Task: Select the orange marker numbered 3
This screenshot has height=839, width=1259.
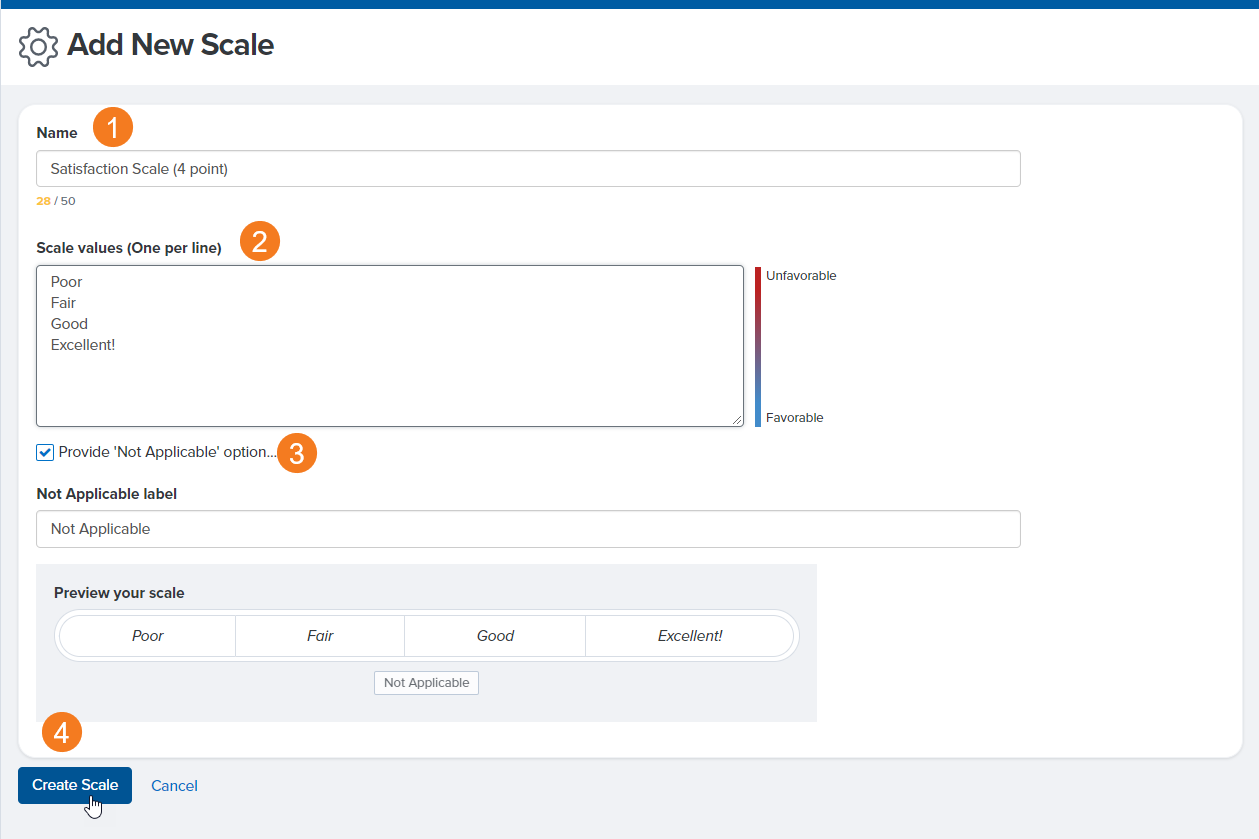Action: (x=298, y=453)
